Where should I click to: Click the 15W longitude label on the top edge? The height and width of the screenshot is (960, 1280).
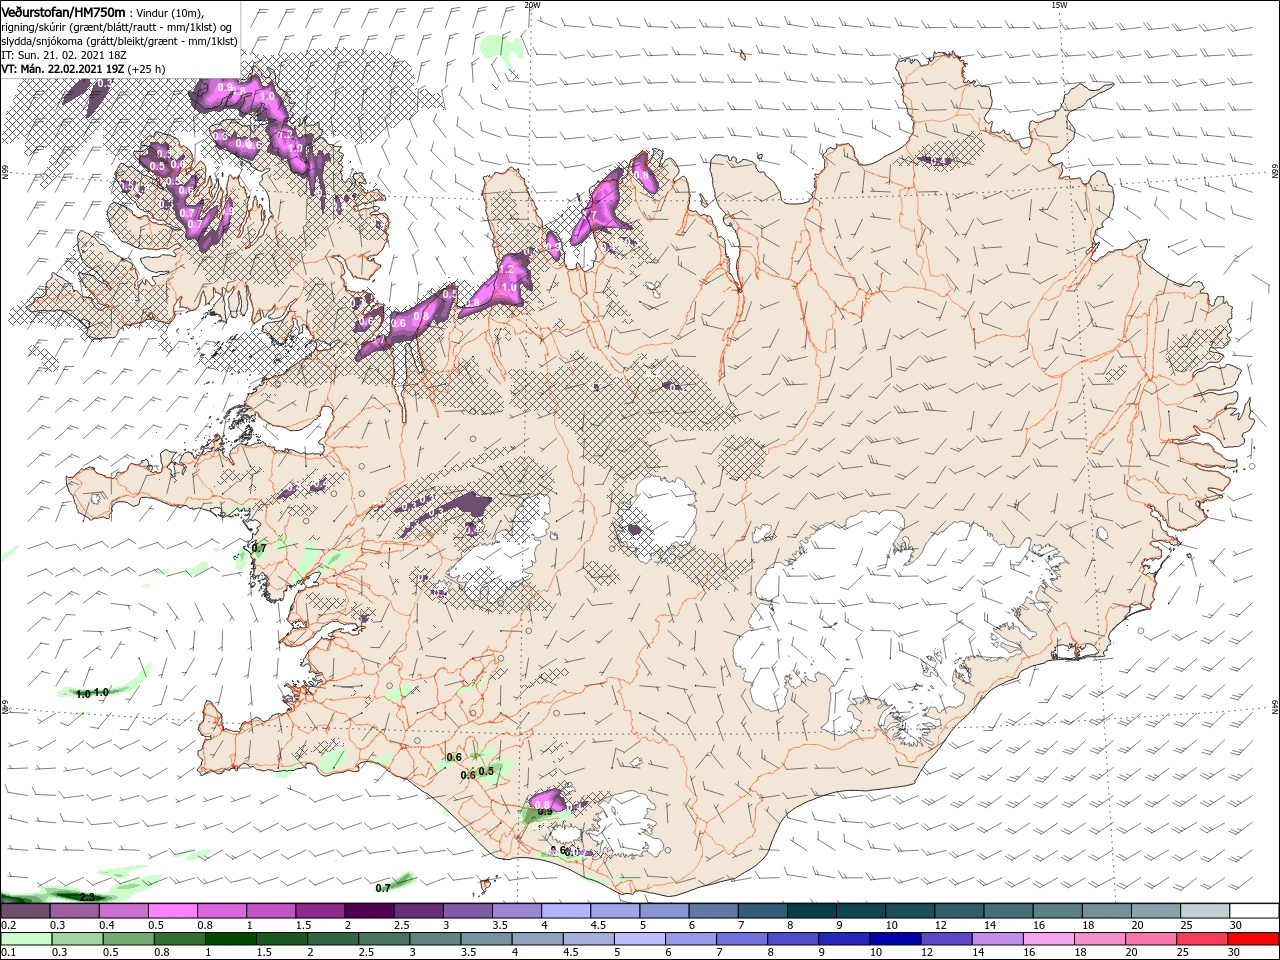[x=1059, y=5]
